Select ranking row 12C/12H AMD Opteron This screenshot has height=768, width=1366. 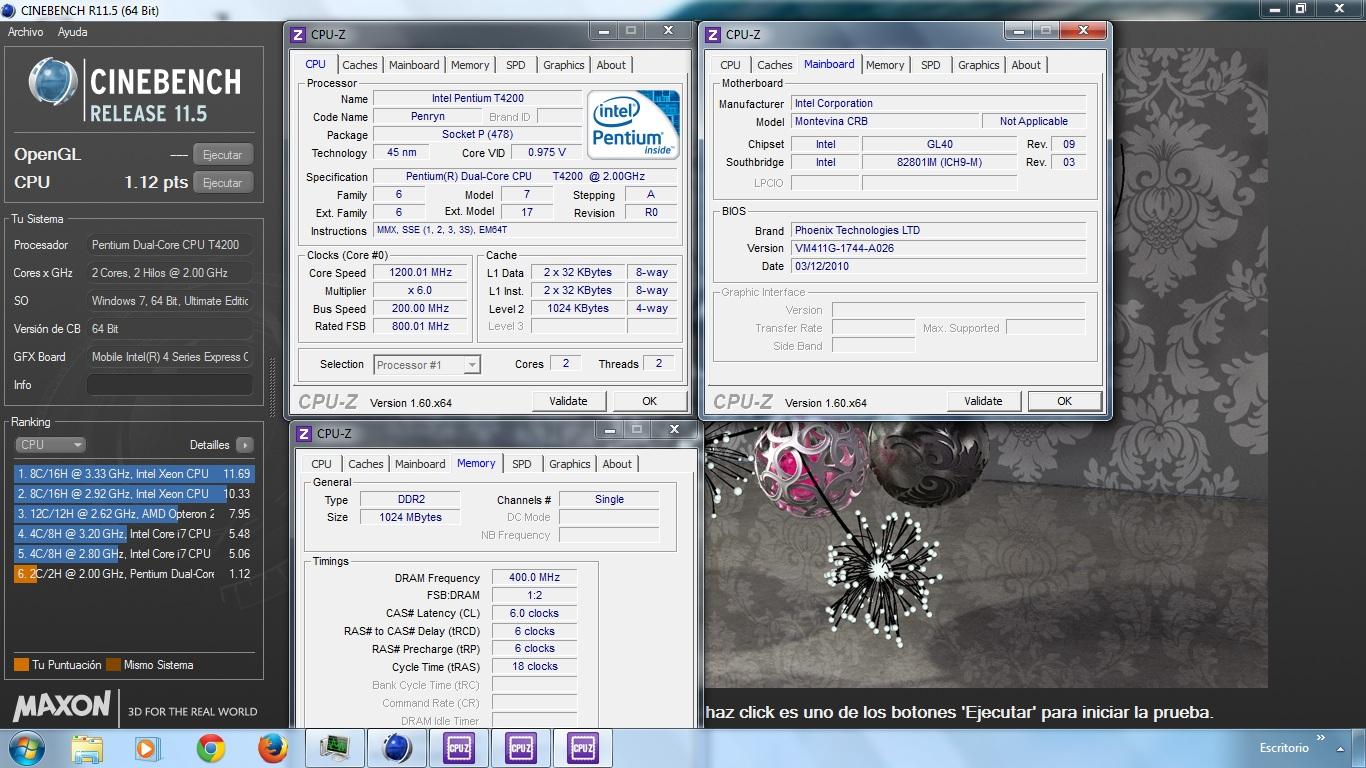(x=134, y=514)
